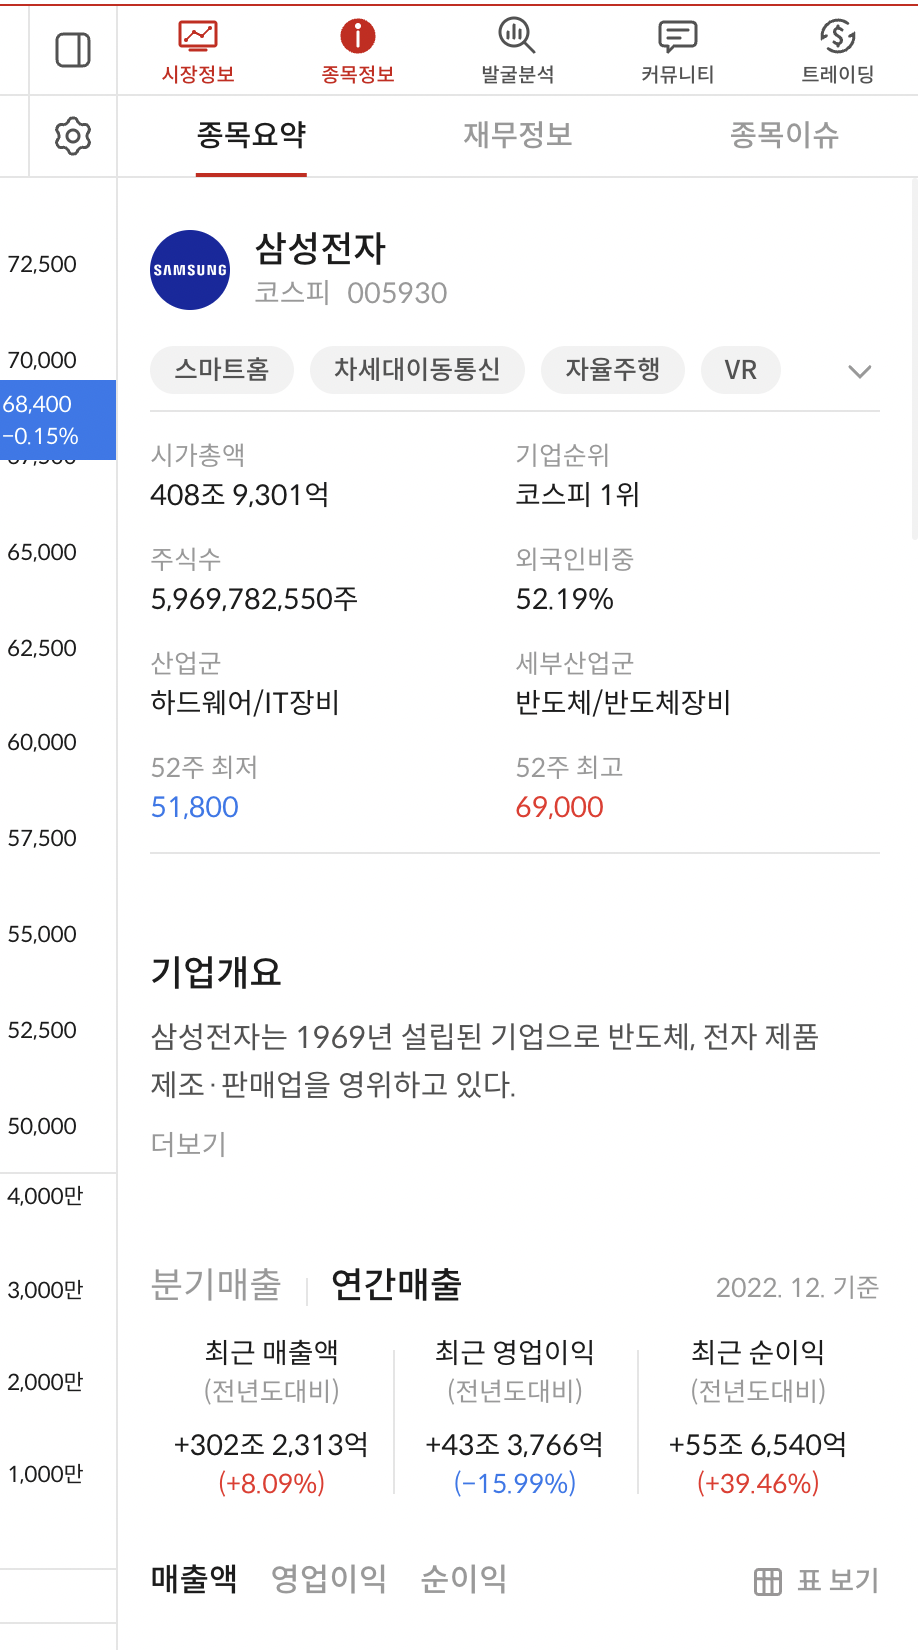This screenshot has height=1650, width=918.
Task: Click the vertical scrollbar on the right edge
Action: pos(914,360)
